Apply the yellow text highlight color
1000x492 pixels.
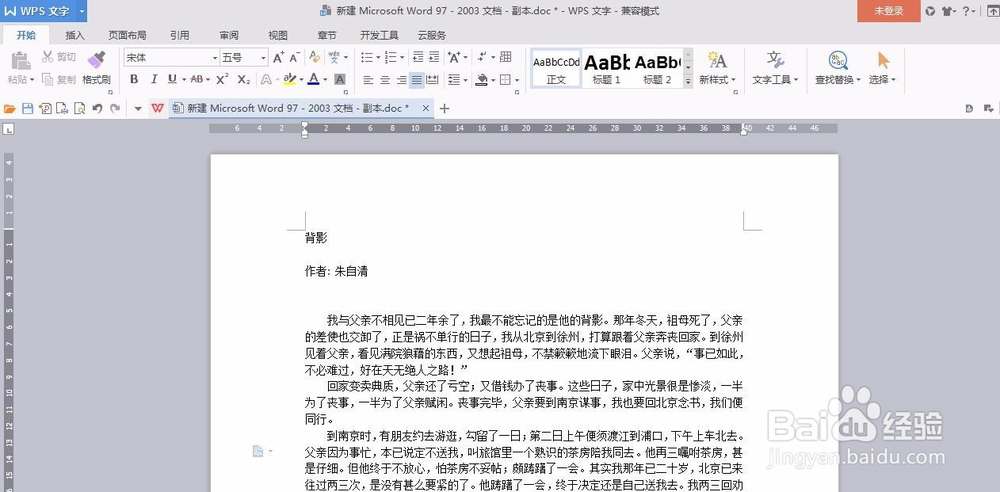pos(290,79)
